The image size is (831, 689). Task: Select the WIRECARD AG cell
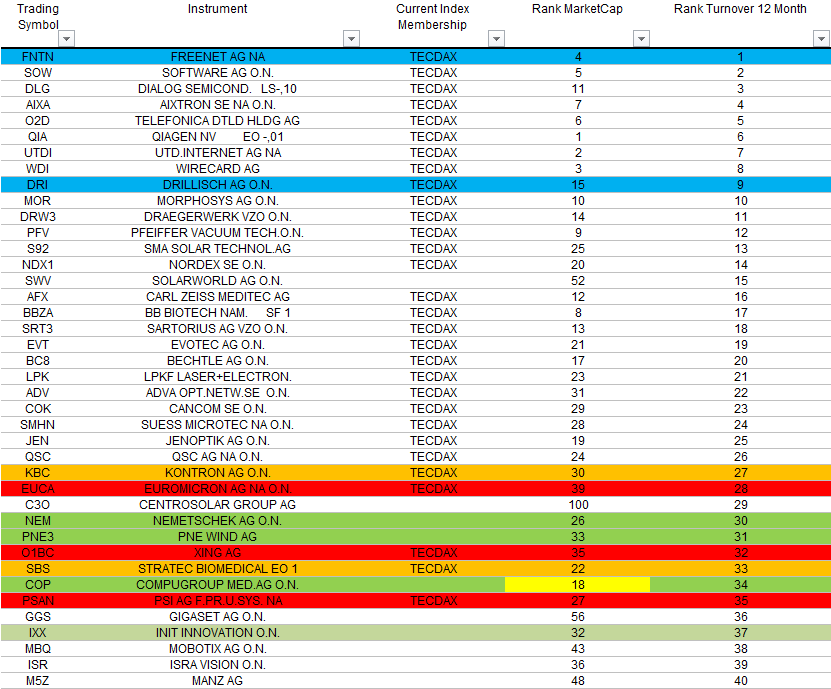[x=218, y=169]
